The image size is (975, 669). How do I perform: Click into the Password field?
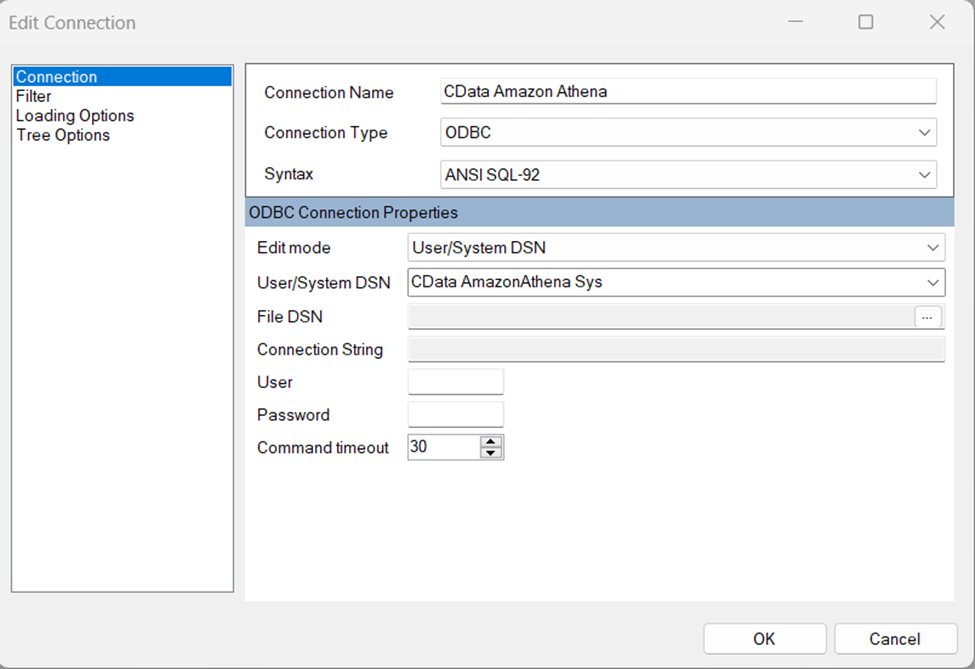[x=455, y=415]
